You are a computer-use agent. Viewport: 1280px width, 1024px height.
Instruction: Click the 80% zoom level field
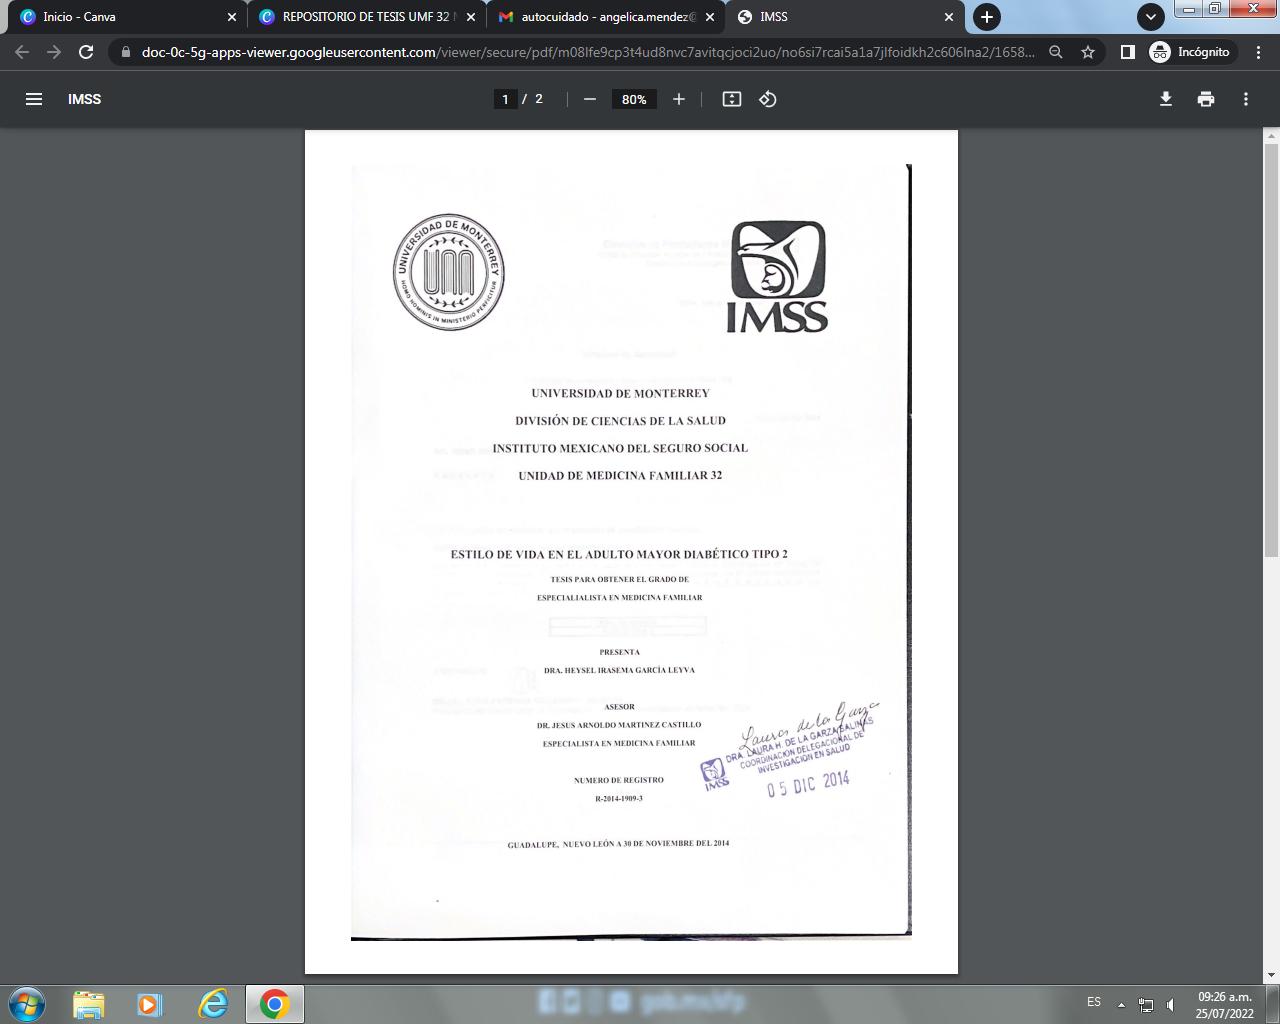point(634,99)
